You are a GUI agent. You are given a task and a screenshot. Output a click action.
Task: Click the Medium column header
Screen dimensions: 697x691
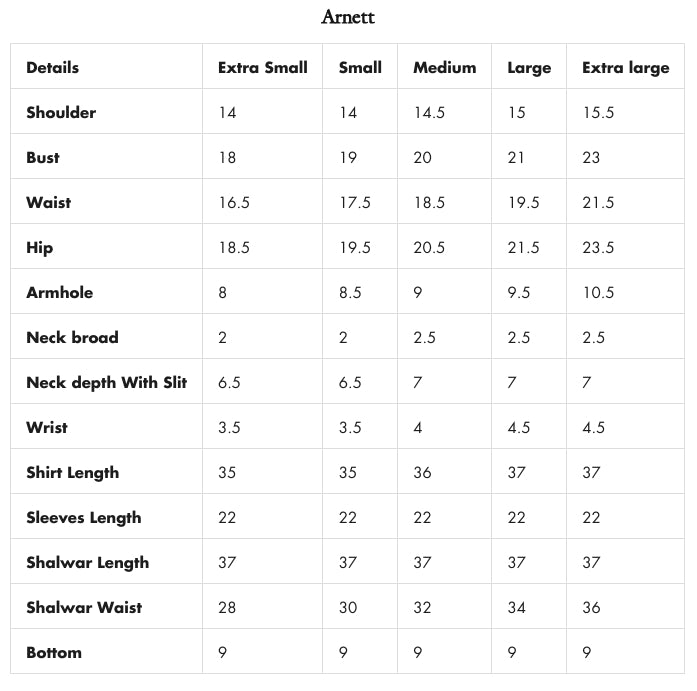[x=444, y=68]
